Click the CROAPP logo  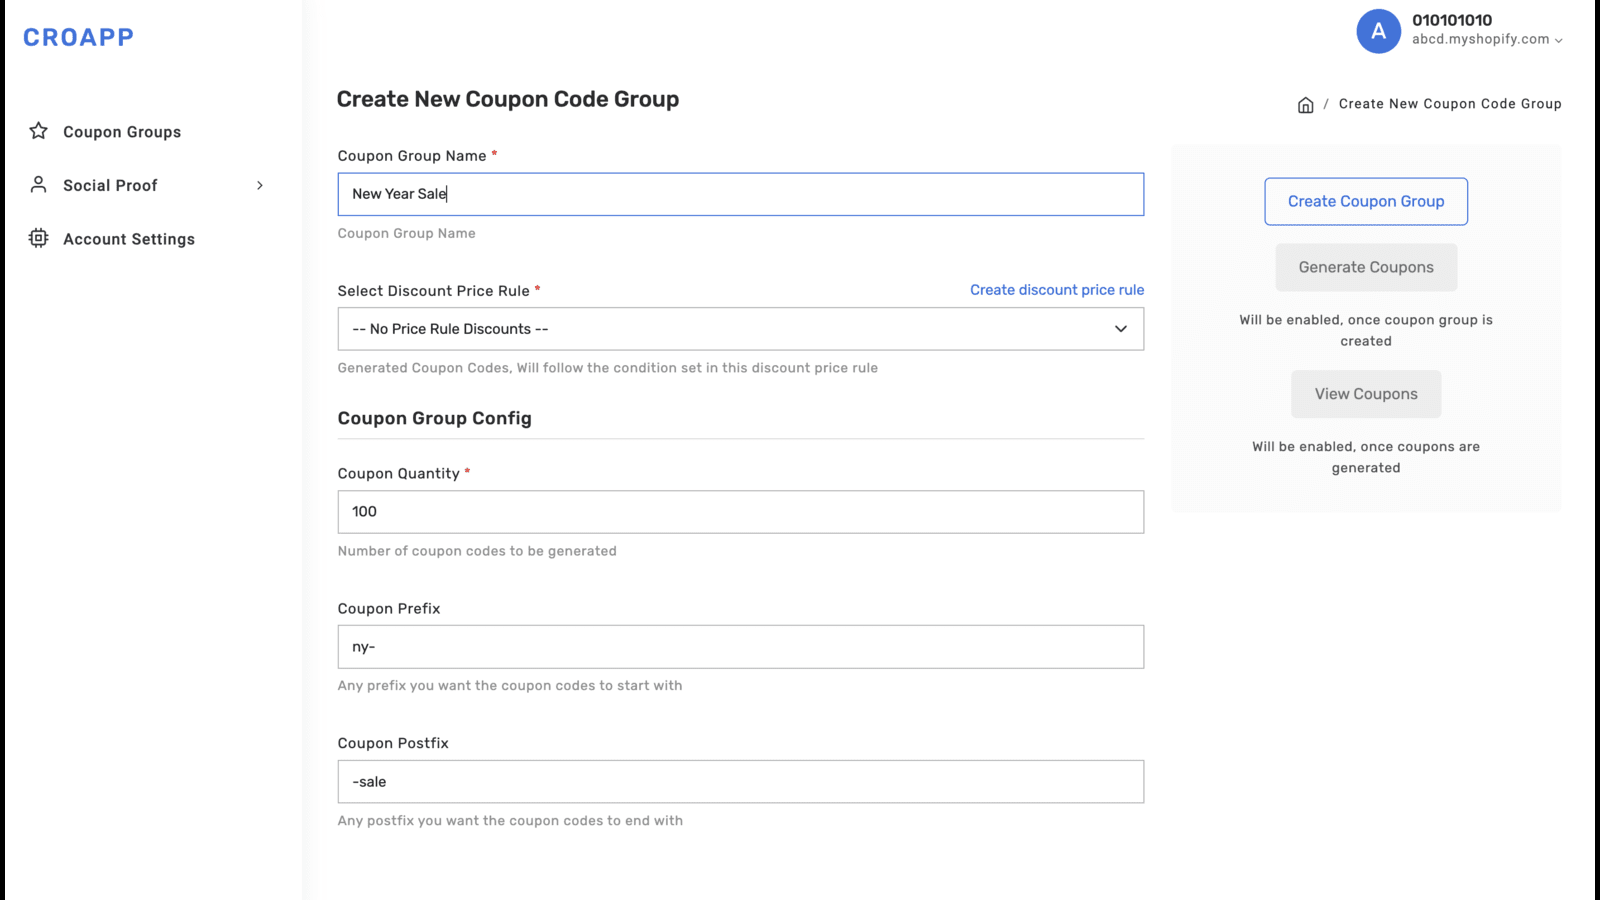tap(78, 37)
